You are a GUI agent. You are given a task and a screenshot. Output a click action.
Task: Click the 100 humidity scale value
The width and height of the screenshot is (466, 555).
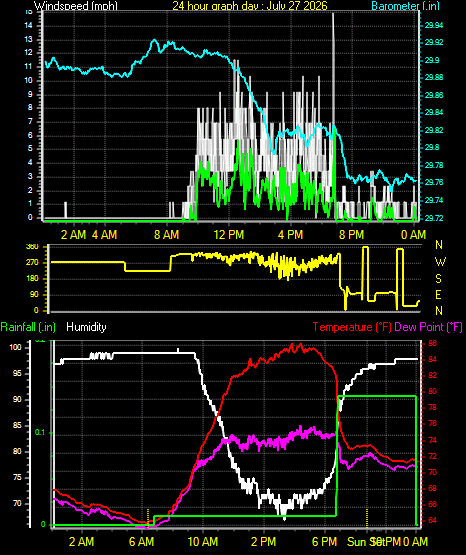coord(16,347)
